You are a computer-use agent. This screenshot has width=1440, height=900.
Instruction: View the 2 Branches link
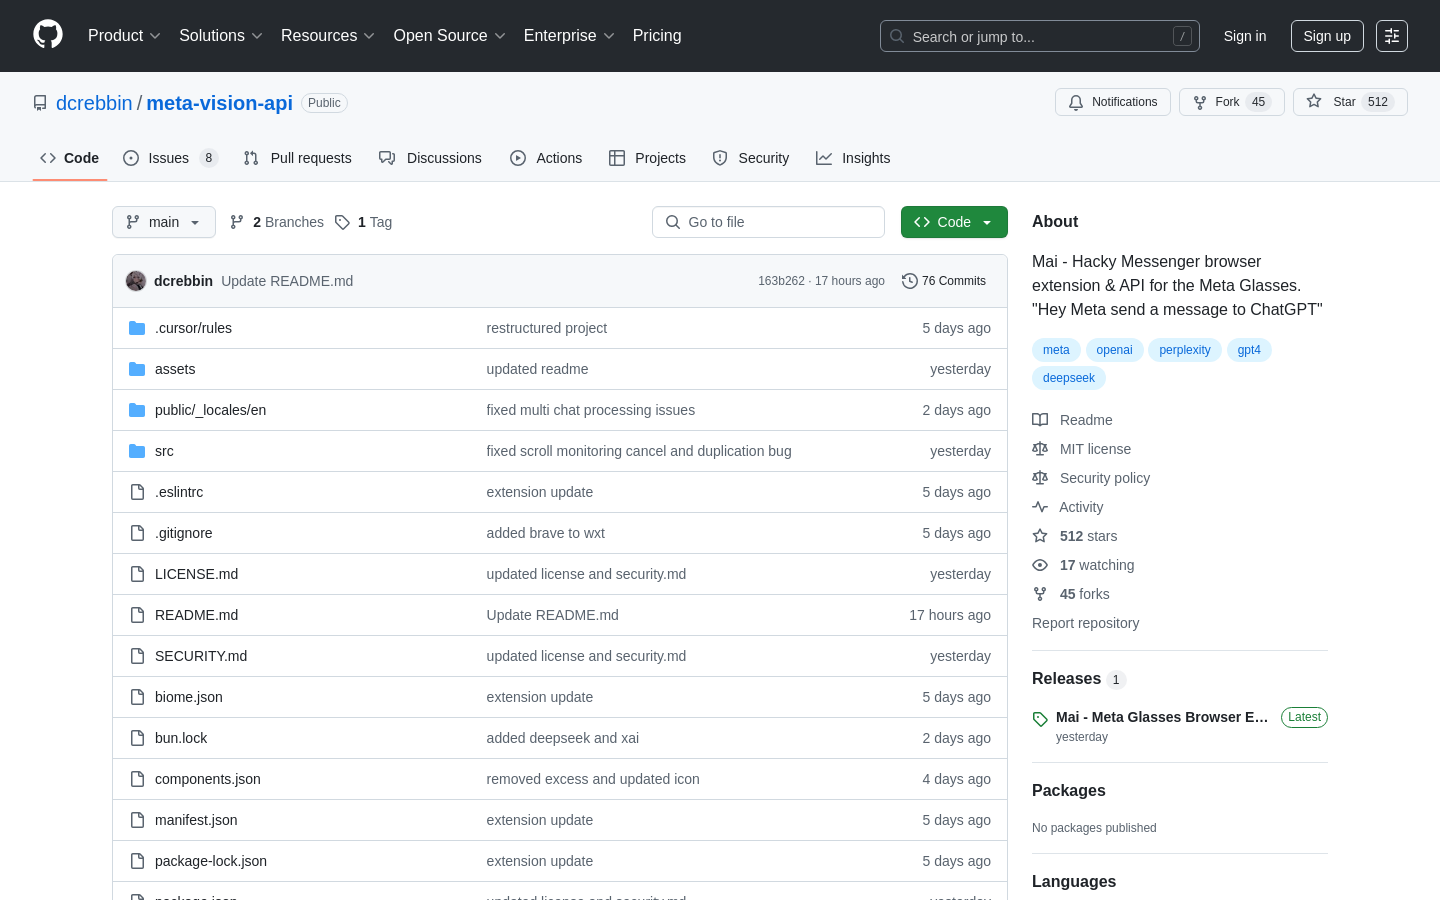pos(277,222)
